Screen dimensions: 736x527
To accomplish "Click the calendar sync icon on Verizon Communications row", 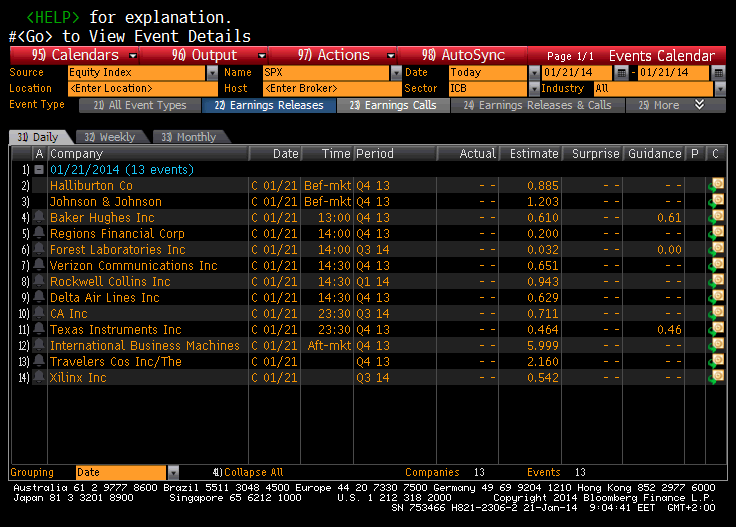I will coord(716,265).
